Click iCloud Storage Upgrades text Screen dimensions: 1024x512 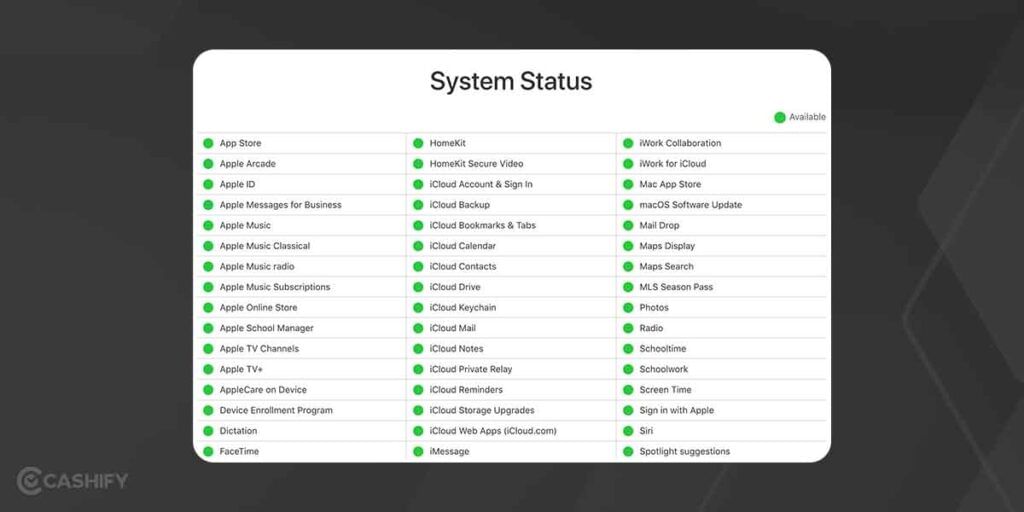(482, 410)
